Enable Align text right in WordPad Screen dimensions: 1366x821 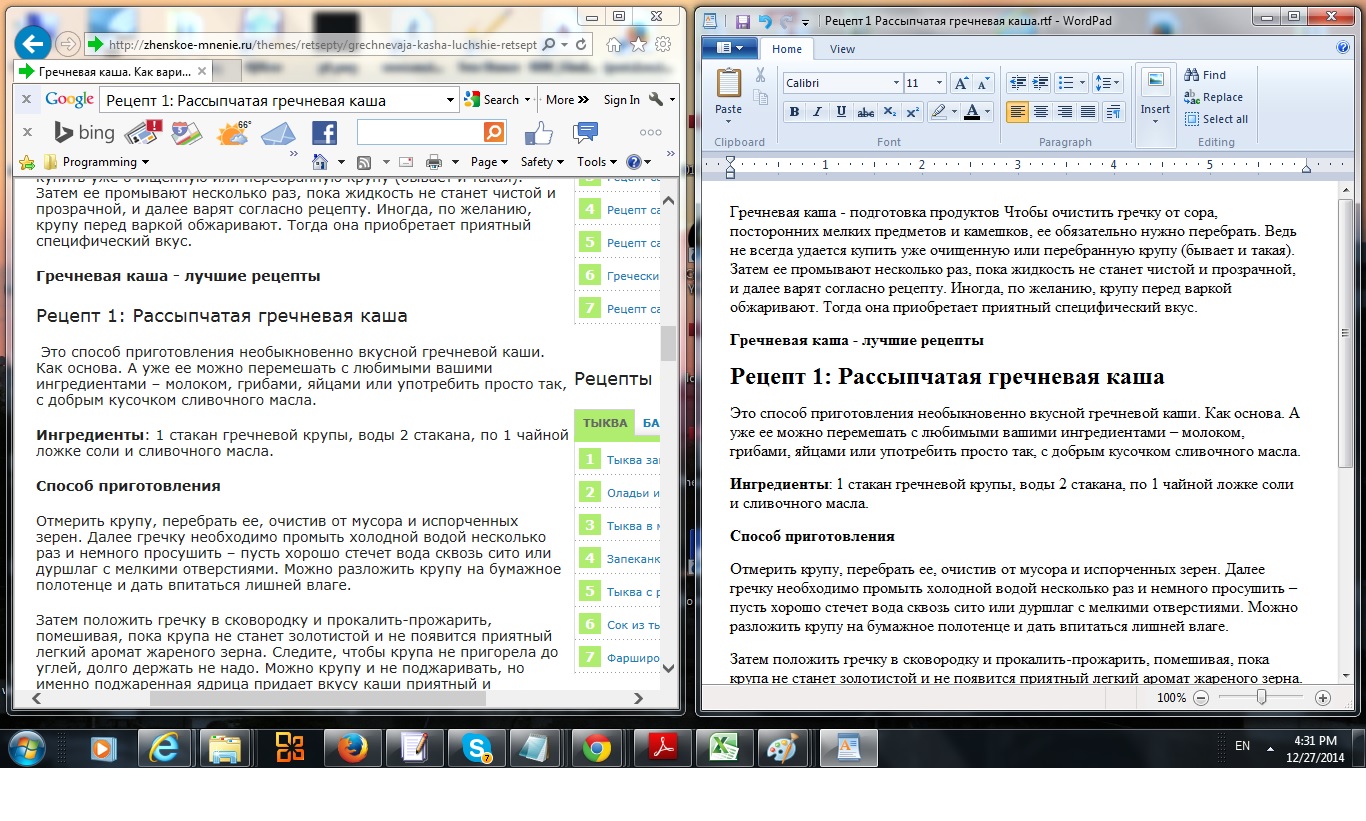[x=1064, y=112]
